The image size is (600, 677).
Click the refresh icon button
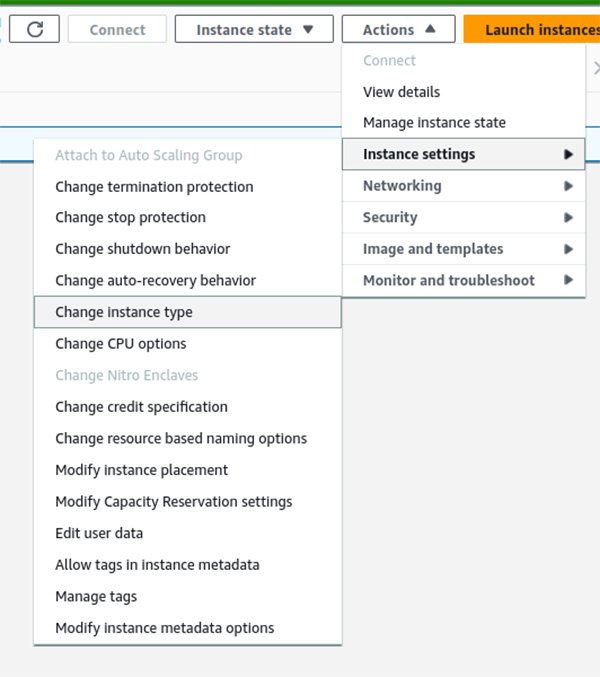(x=35, y=29)
